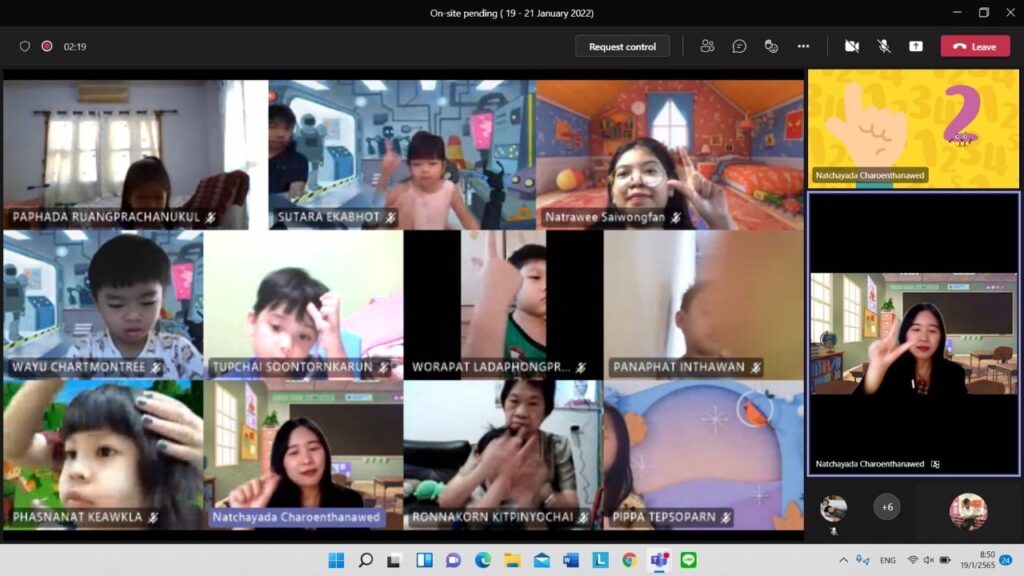Click the Request control button
This screenshot has height=576, width=1024.
(622, 46)
